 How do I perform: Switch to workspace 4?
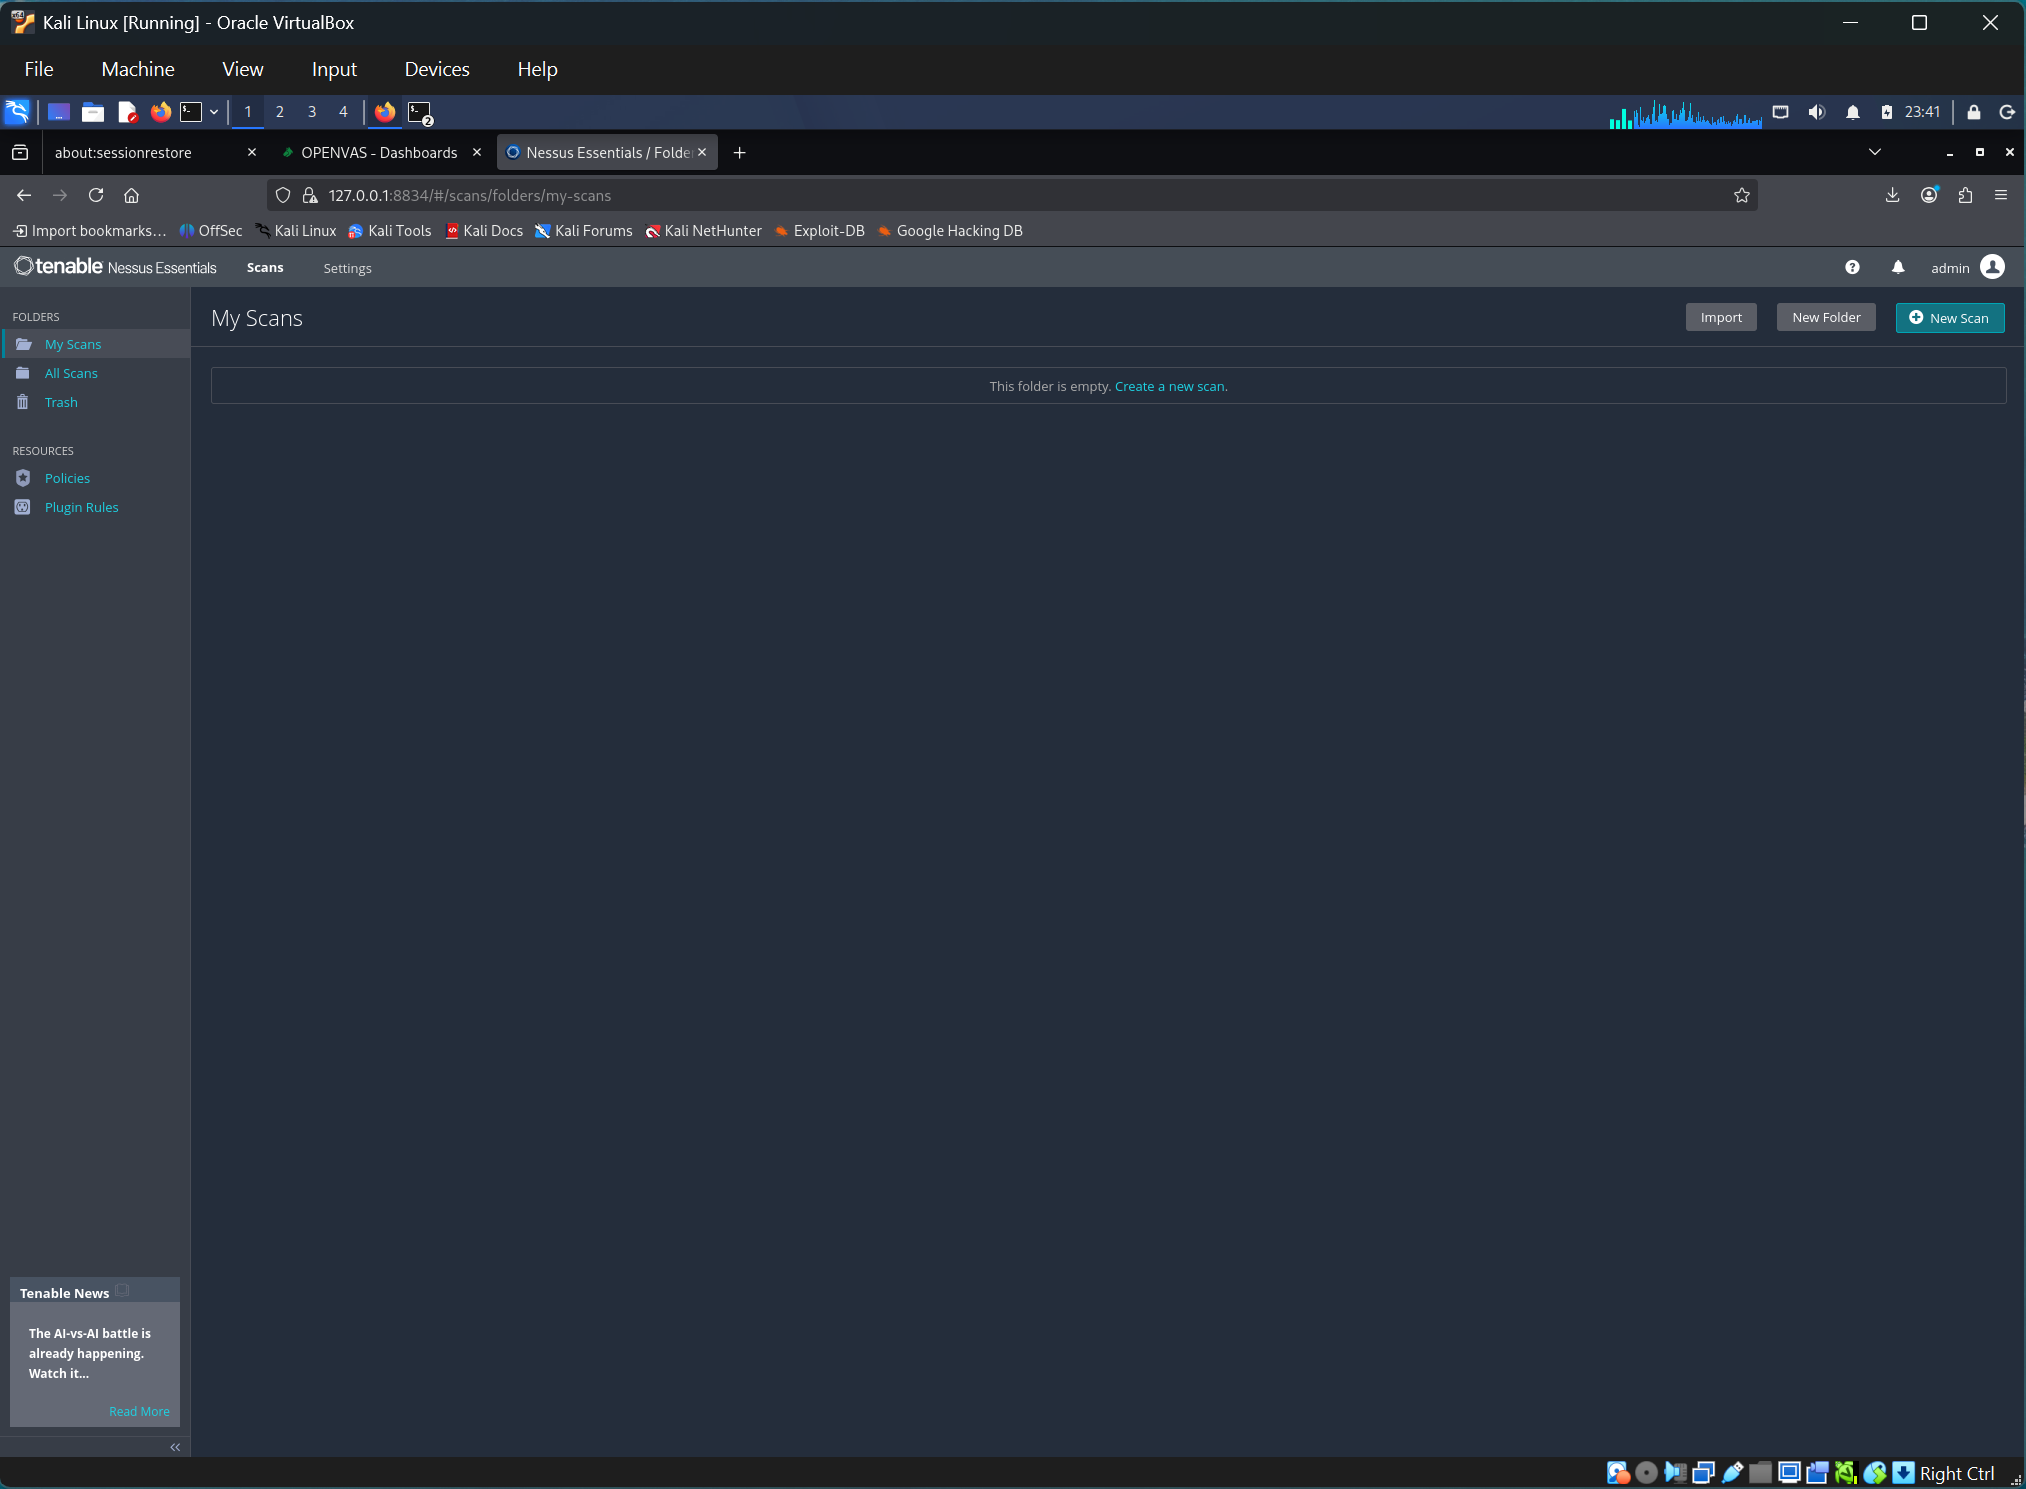tap(343, 112)
